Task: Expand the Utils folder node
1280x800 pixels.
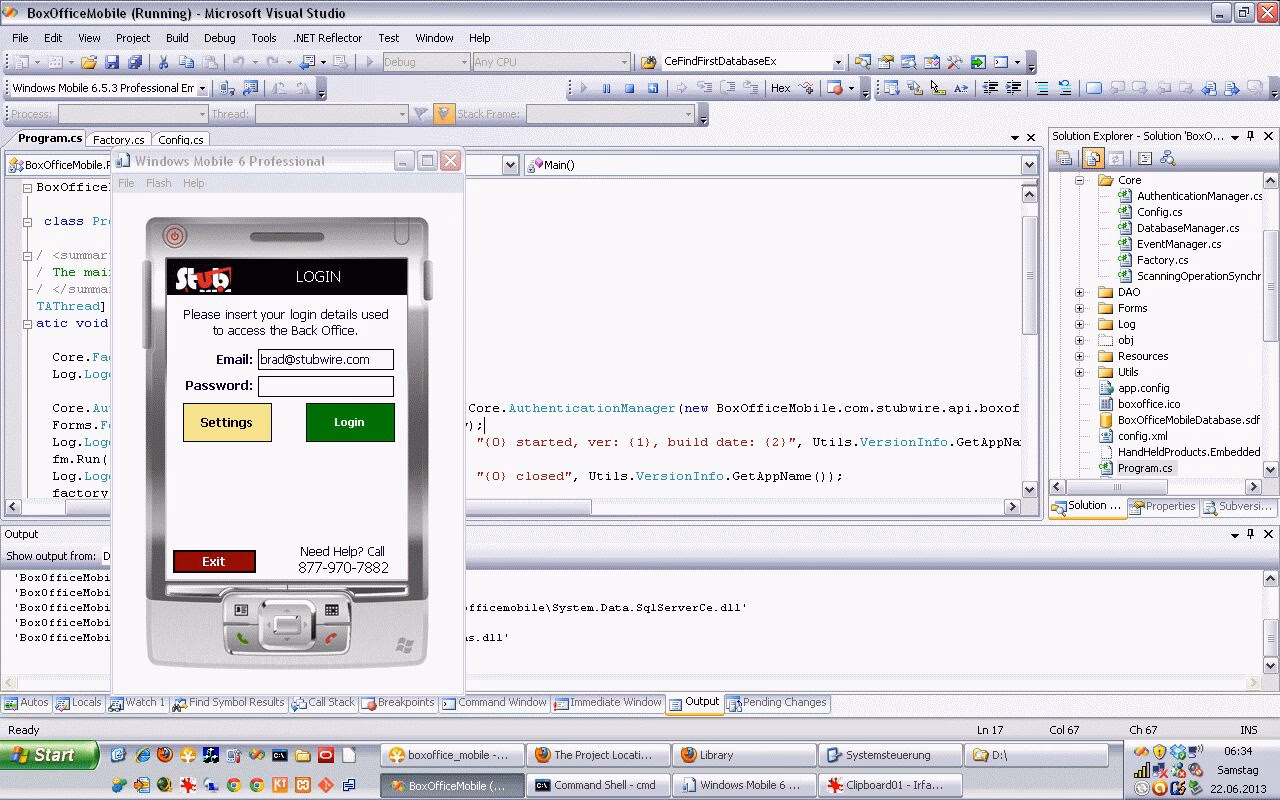Action: point(1080,372)
